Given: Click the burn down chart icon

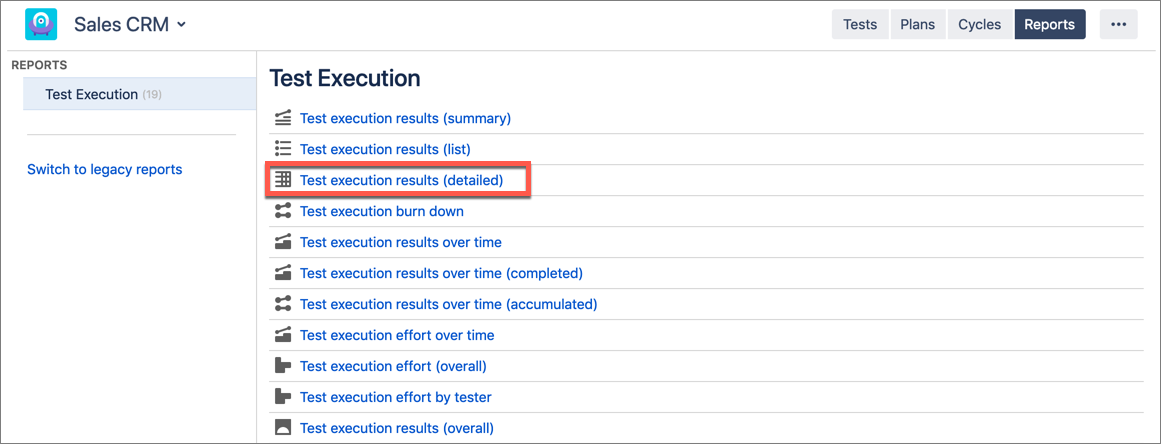Looking at the screenshot, I should pos(283,211).
